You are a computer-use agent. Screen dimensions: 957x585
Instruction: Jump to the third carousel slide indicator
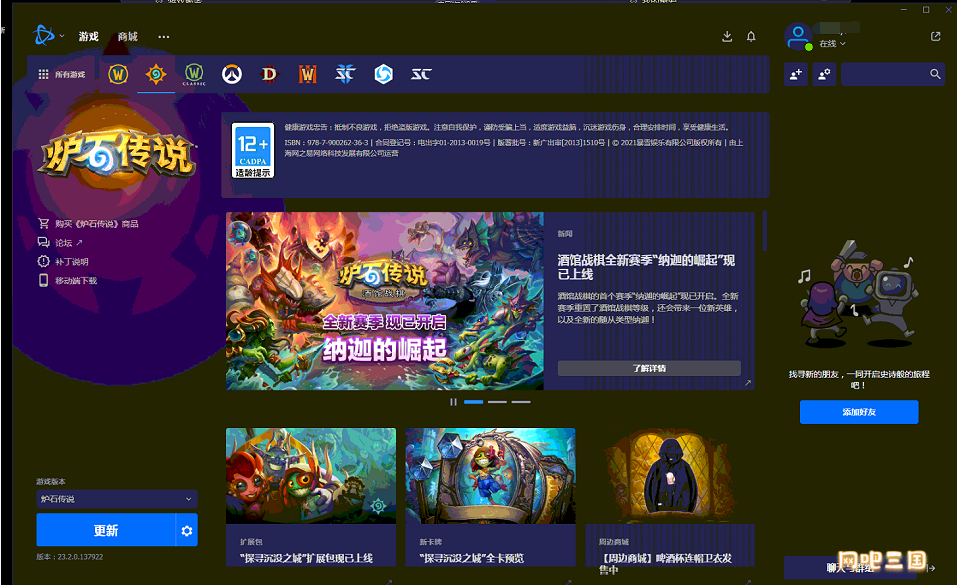point(521,402)
